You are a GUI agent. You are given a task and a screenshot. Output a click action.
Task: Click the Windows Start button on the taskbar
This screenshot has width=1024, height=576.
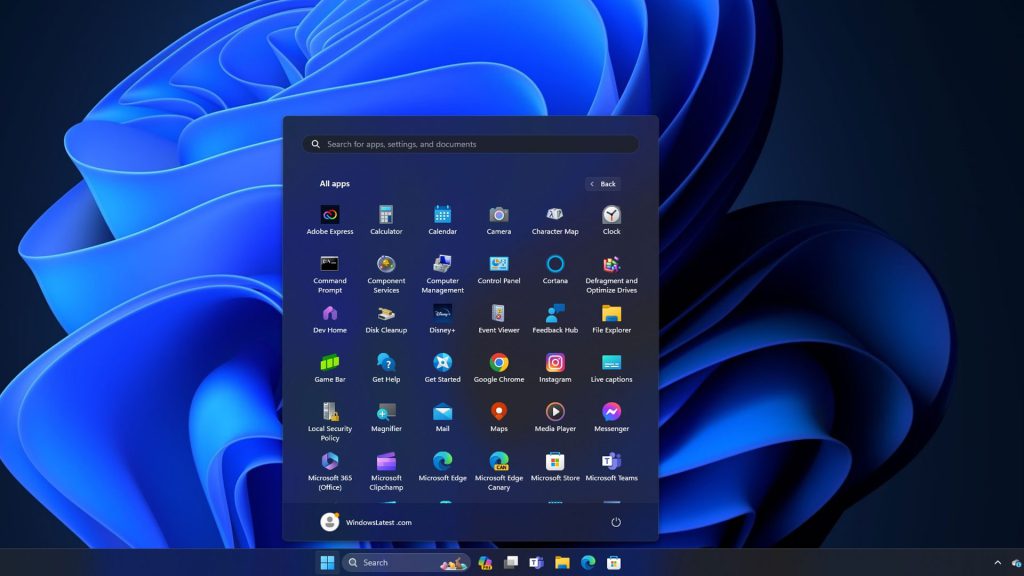point(327,563)
